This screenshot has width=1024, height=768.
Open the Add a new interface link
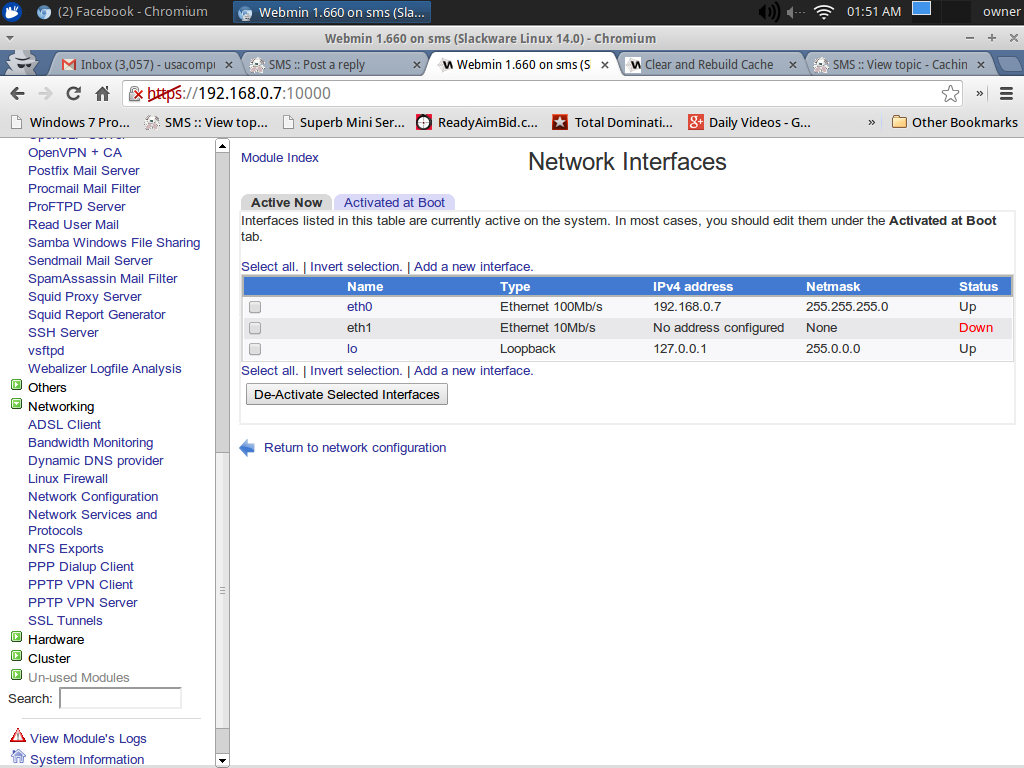473,267
